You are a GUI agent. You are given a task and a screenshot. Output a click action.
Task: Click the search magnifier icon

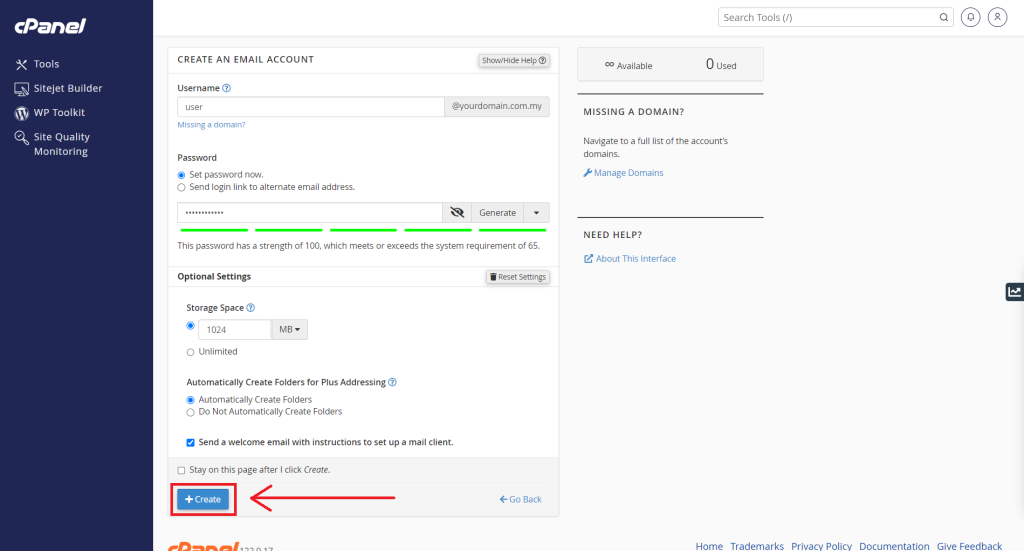944,18
